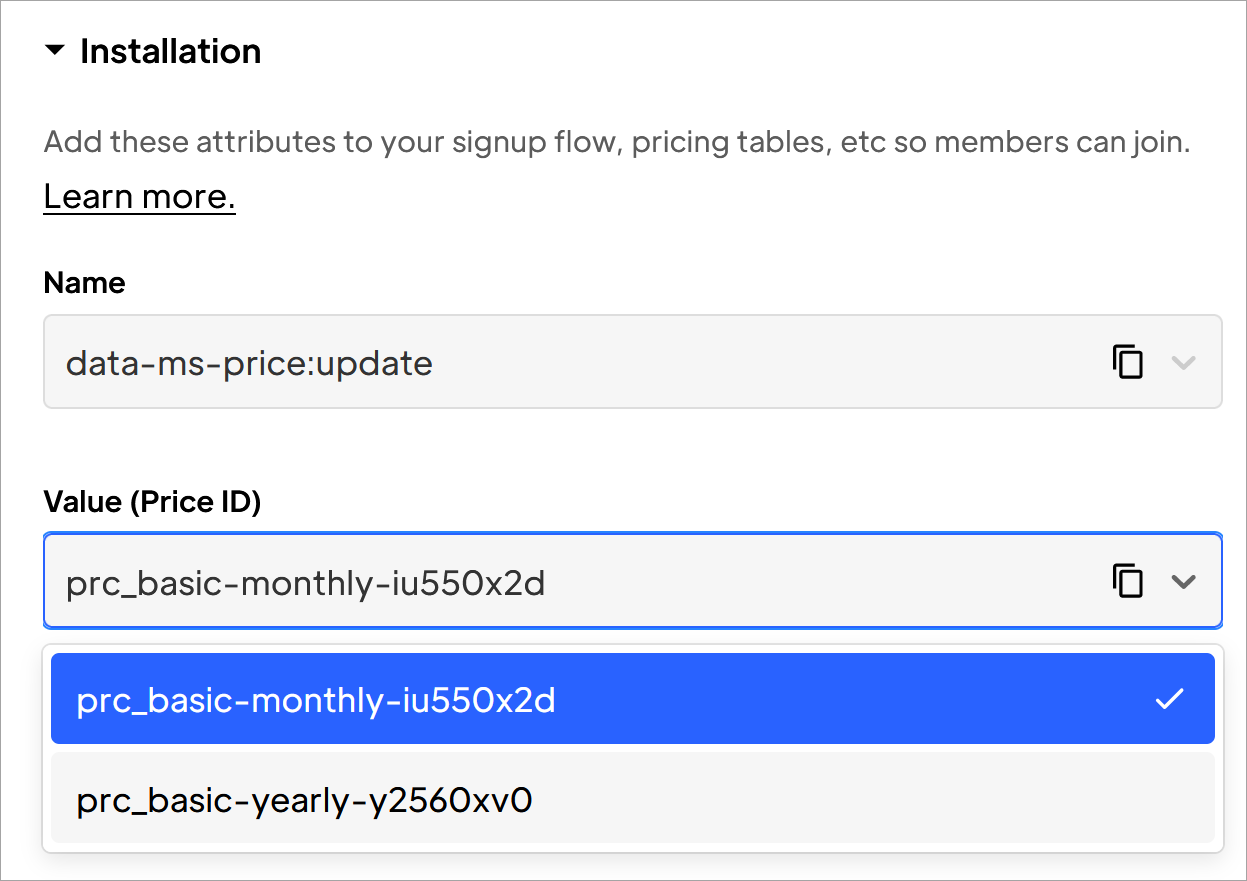1247x881 pixels.
Task: Click the data-ms-price:update text
Action: click(x=249, y=363)
